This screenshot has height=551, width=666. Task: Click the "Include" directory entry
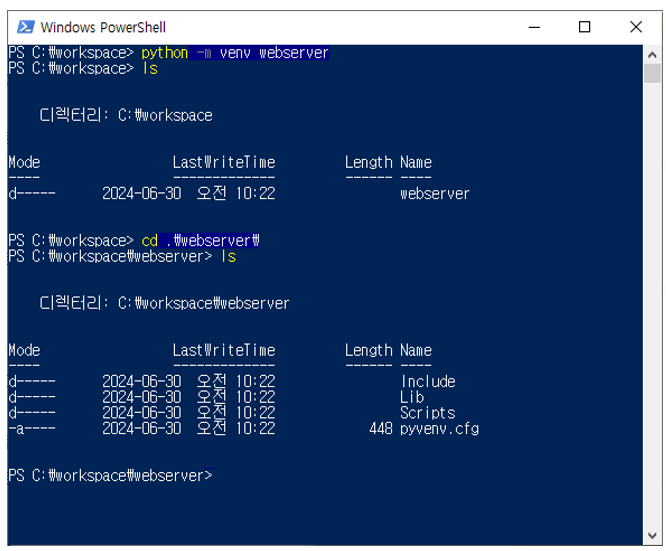click(428, 381)
